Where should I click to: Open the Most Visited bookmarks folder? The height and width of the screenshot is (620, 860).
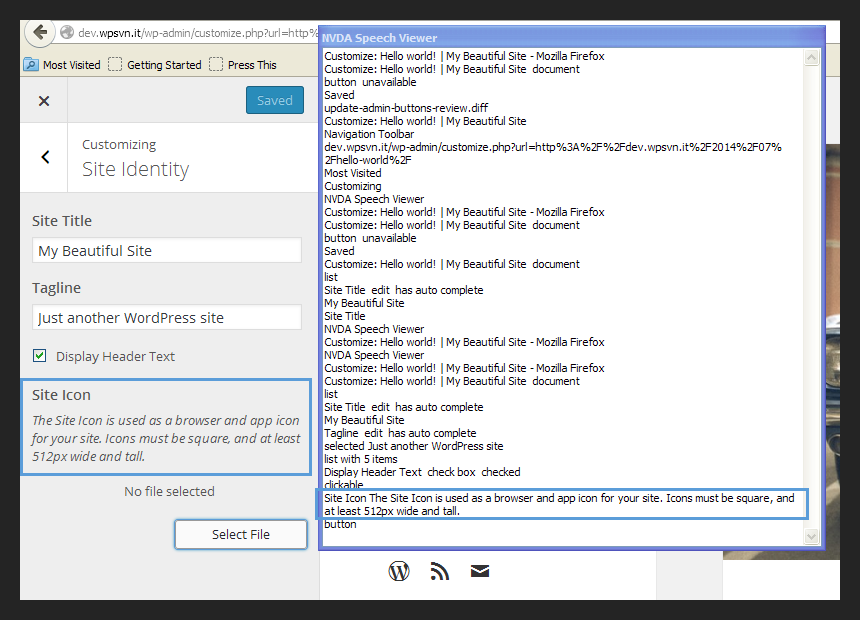[62, 65]
